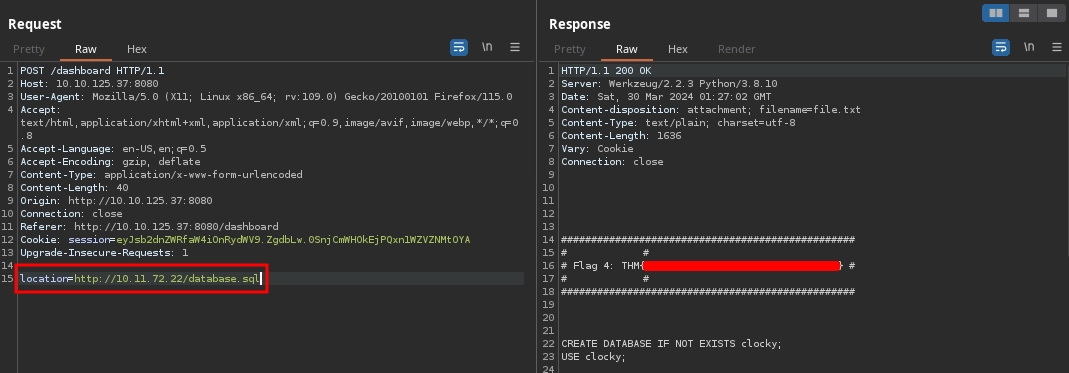Click the Content-Type: text/plain response header
The height and width of the screenshot is (373, 1069).
tap(678, 123)
